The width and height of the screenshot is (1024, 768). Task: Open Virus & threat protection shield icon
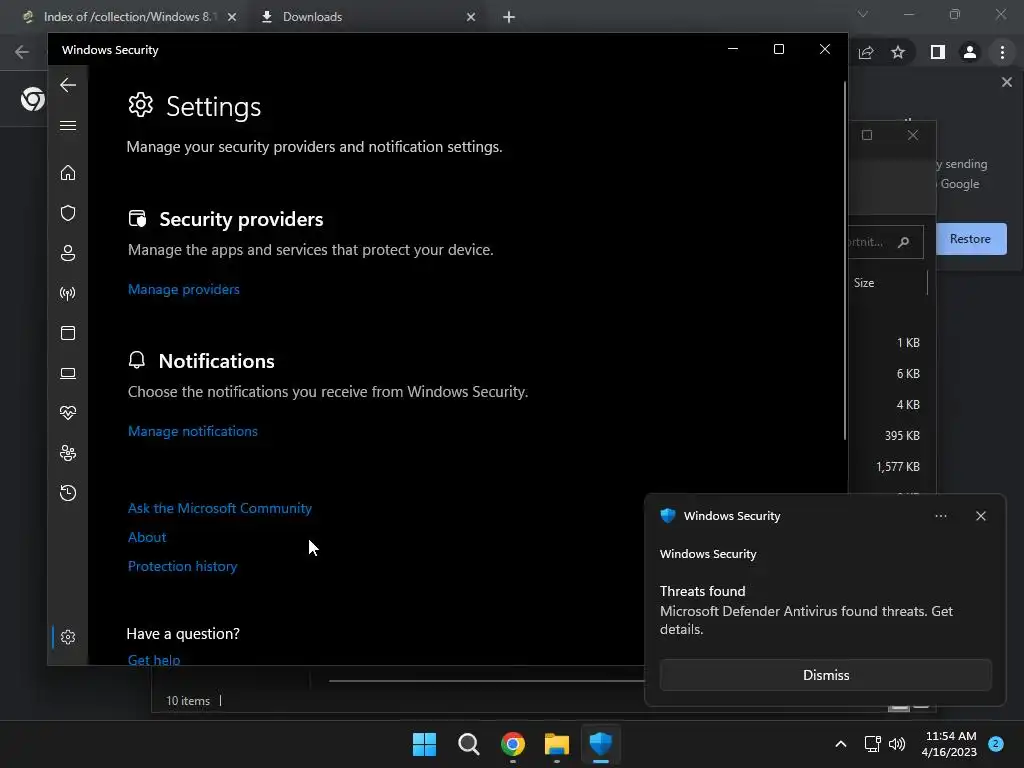[x=68, y=213]
